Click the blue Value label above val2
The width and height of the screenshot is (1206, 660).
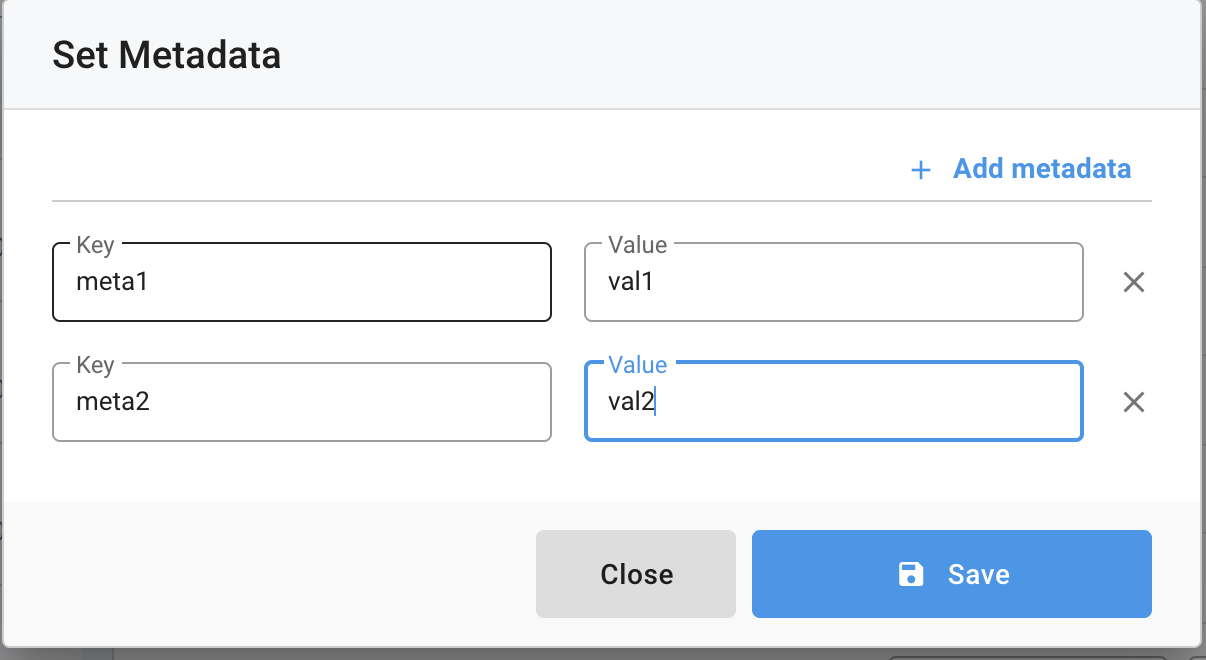click(x=637, y=365)
